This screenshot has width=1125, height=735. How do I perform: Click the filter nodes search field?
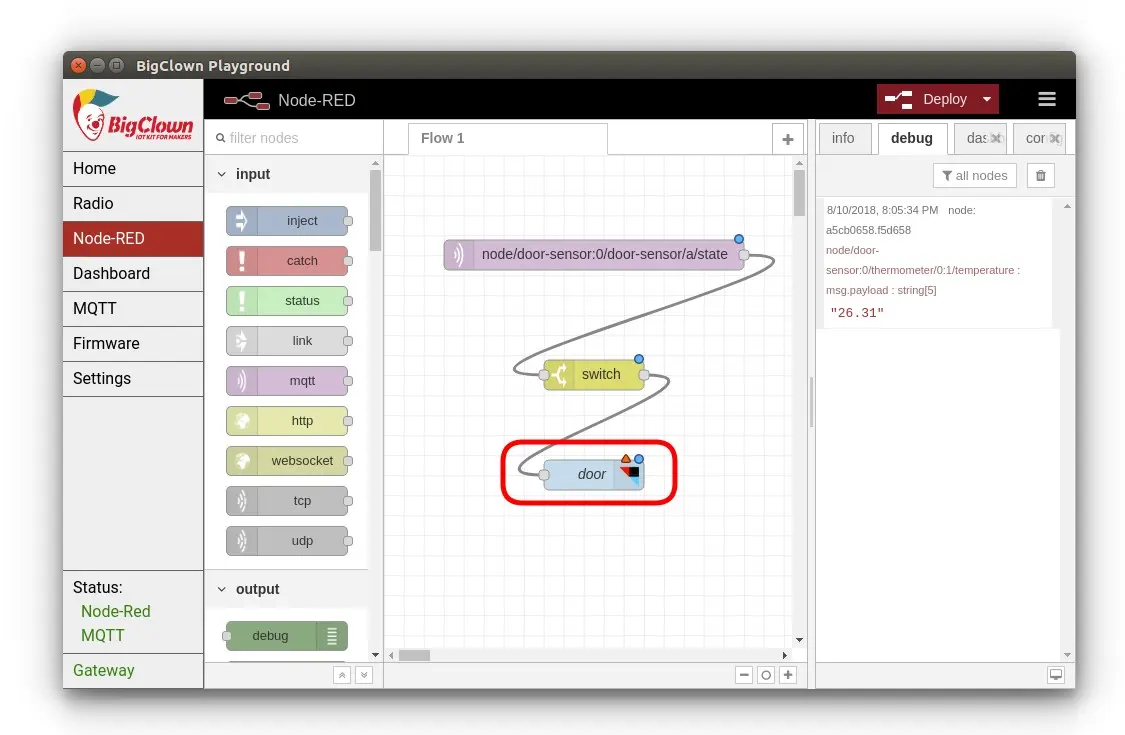click(294, 138)
